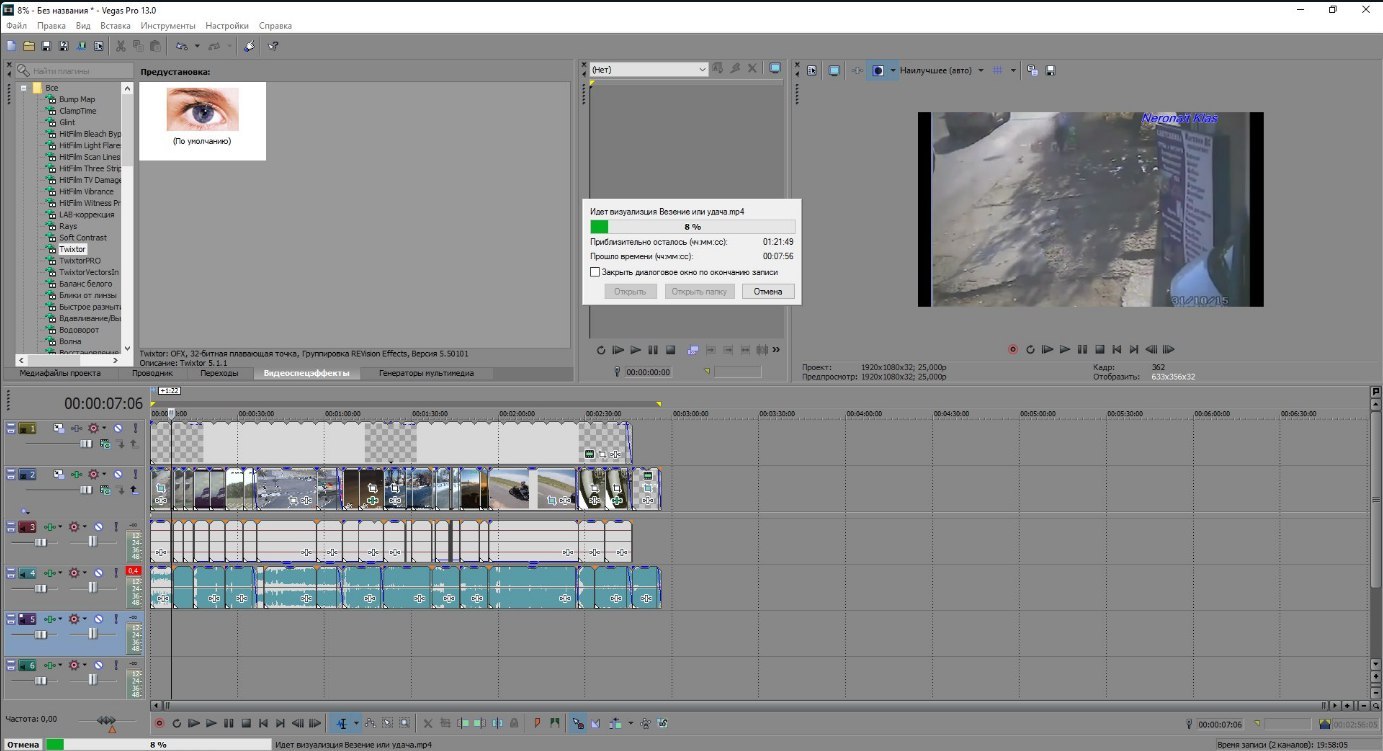
Task: Click the Отмена button in render dialog
Action: [x=768, y=291]
